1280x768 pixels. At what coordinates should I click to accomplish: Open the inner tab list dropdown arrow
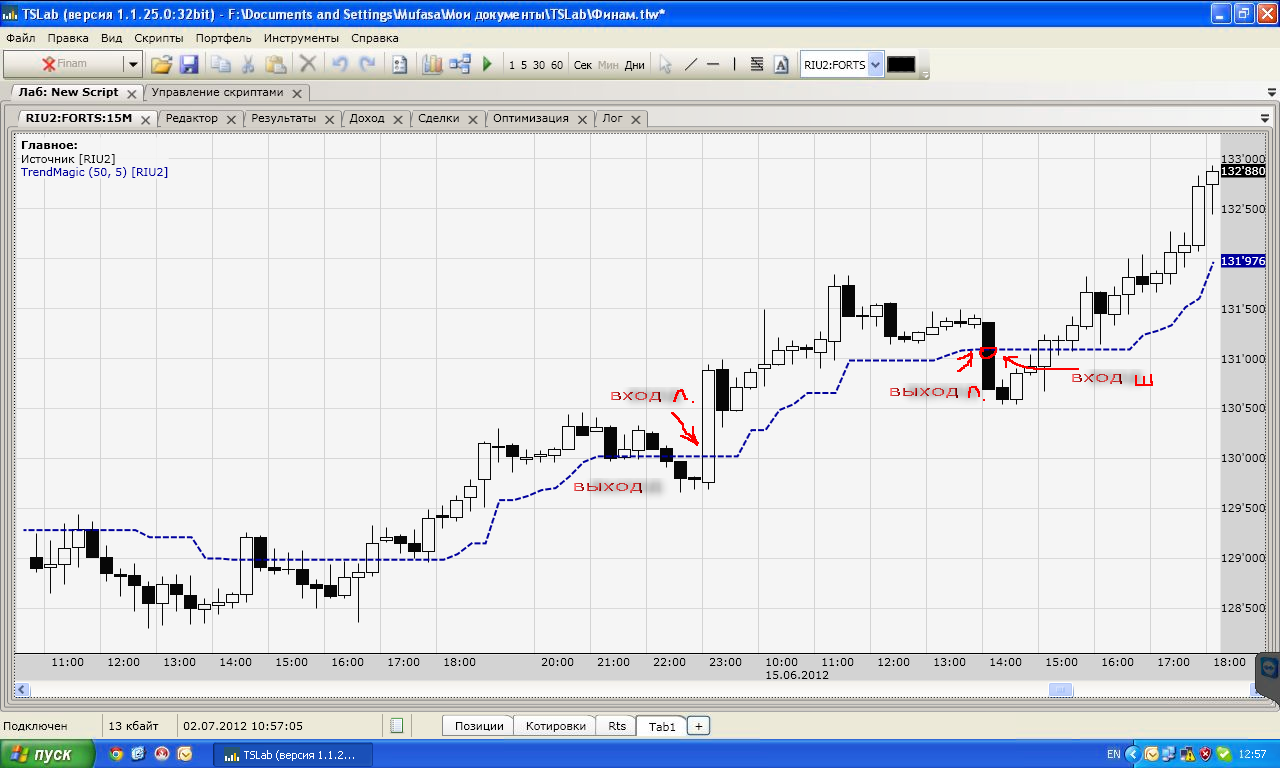[x=1265, y=118]
